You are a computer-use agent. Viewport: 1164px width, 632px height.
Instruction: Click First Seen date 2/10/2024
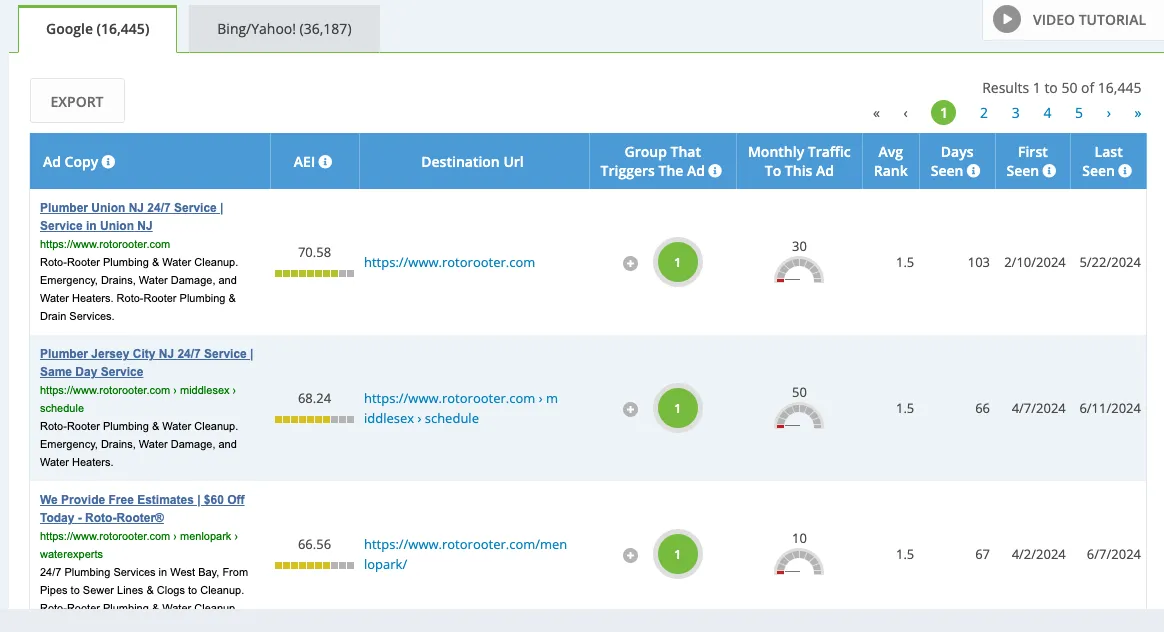[x=1035, y=262]
